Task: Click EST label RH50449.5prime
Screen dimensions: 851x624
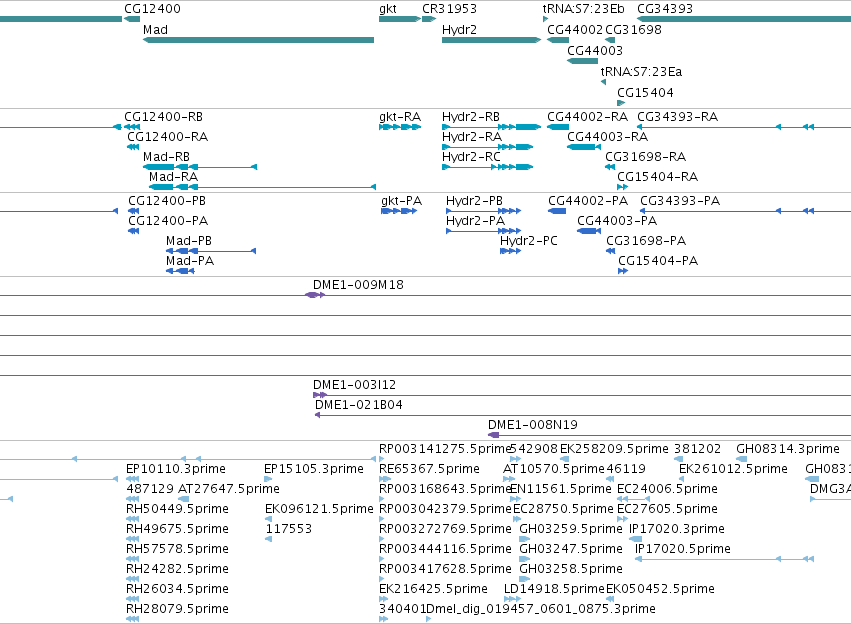Action: (x=177, y=509)
